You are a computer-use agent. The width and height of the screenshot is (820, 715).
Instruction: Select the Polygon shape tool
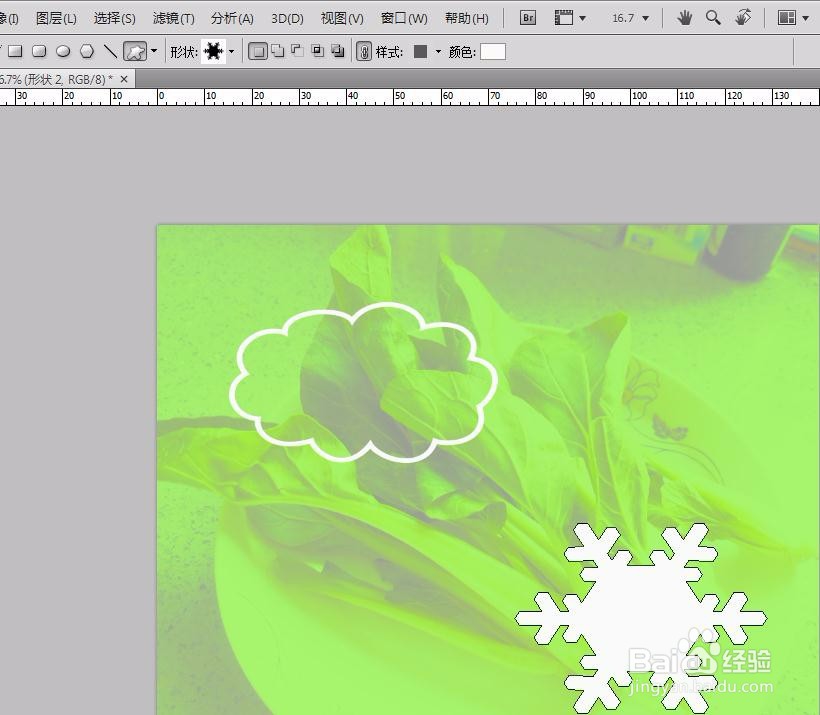point(87,51)
